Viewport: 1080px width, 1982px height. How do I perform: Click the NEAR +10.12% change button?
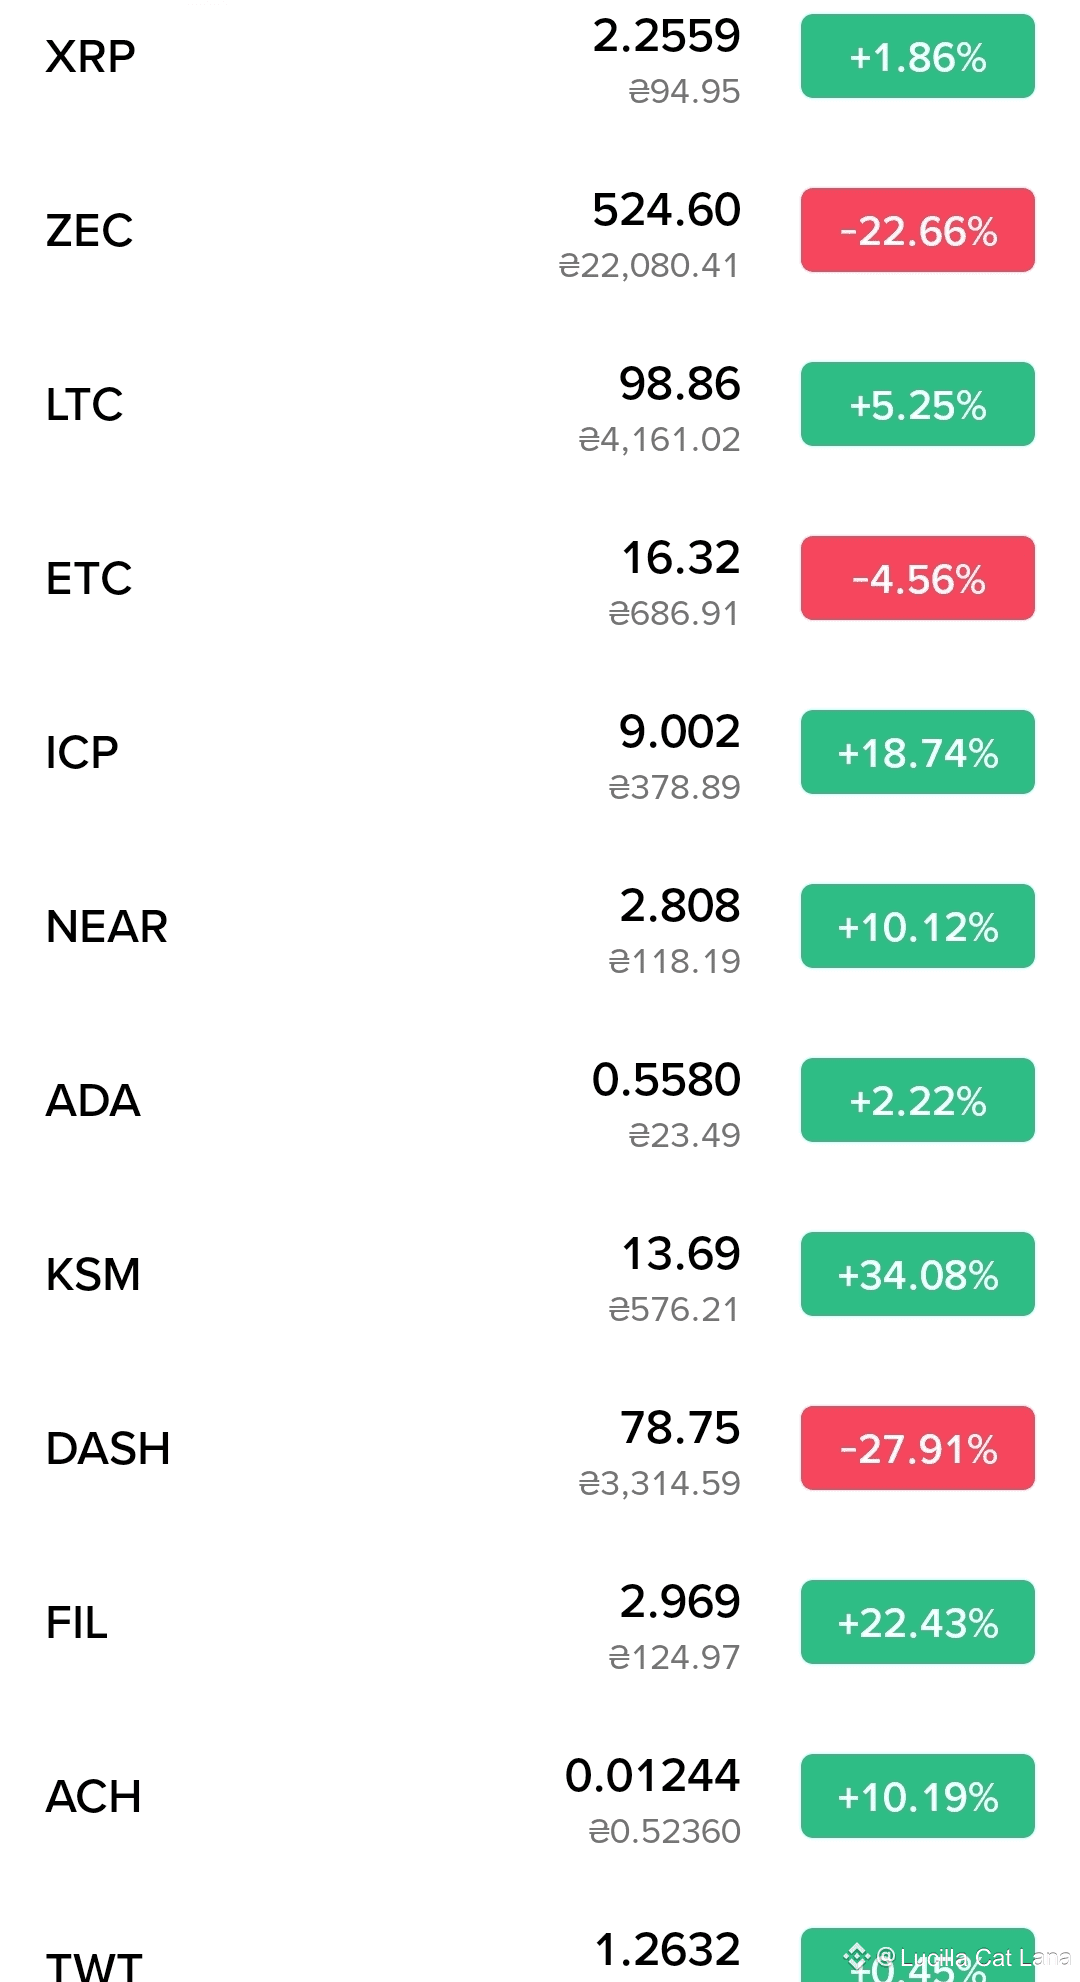click(x=917, y=927)
